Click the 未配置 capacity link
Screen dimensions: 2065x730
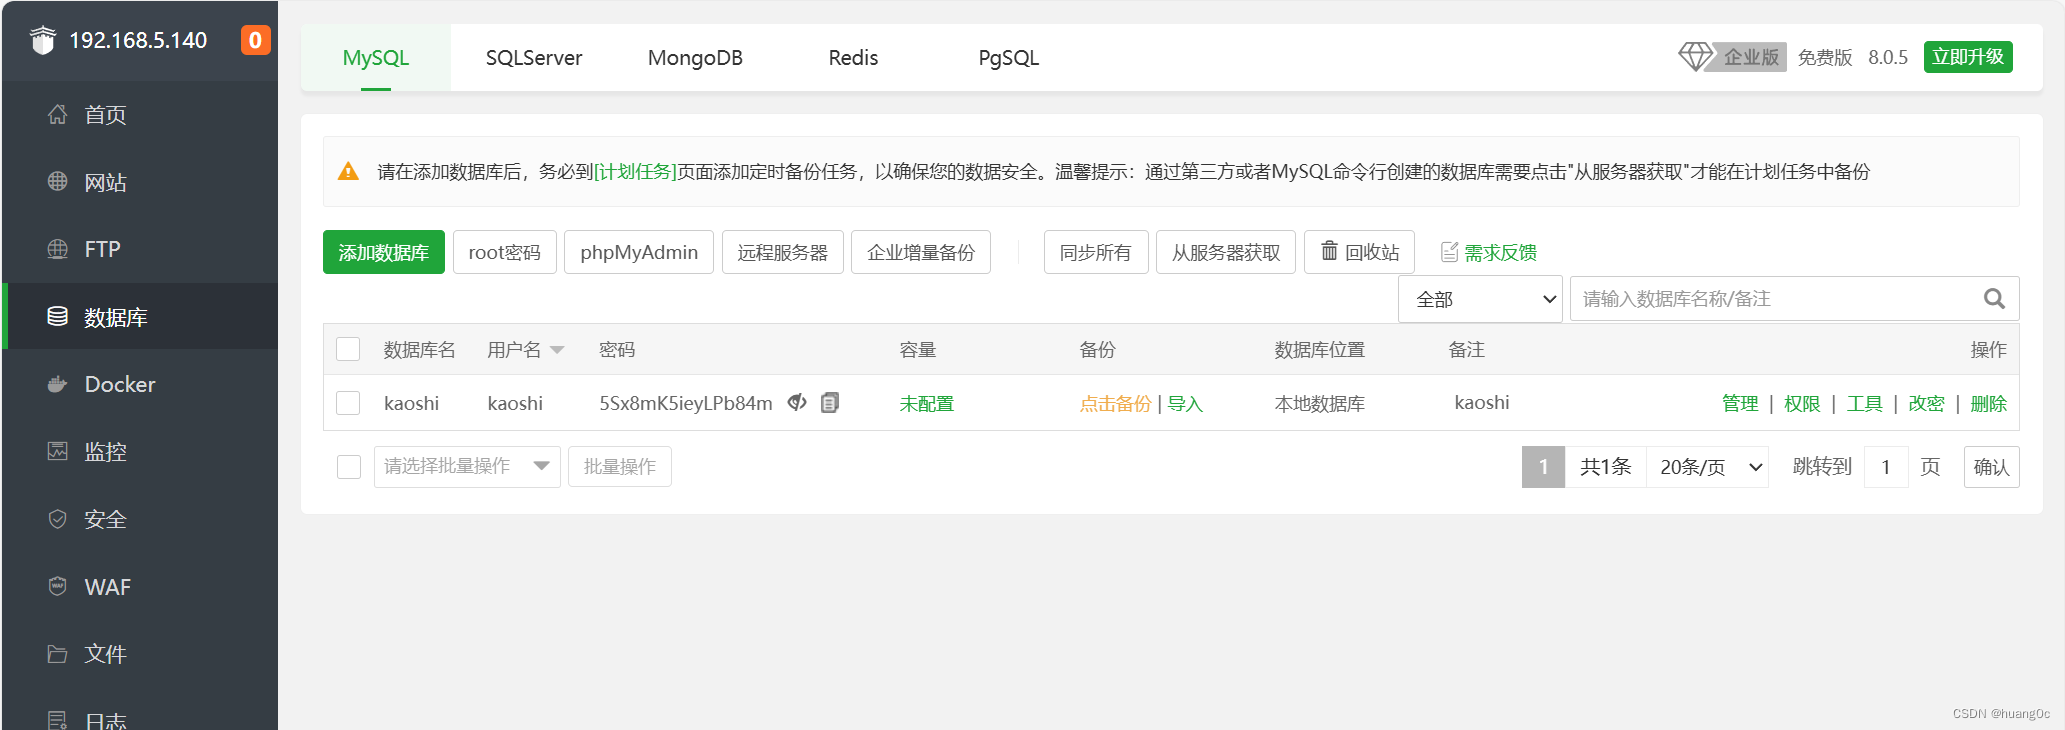point(927,404)
